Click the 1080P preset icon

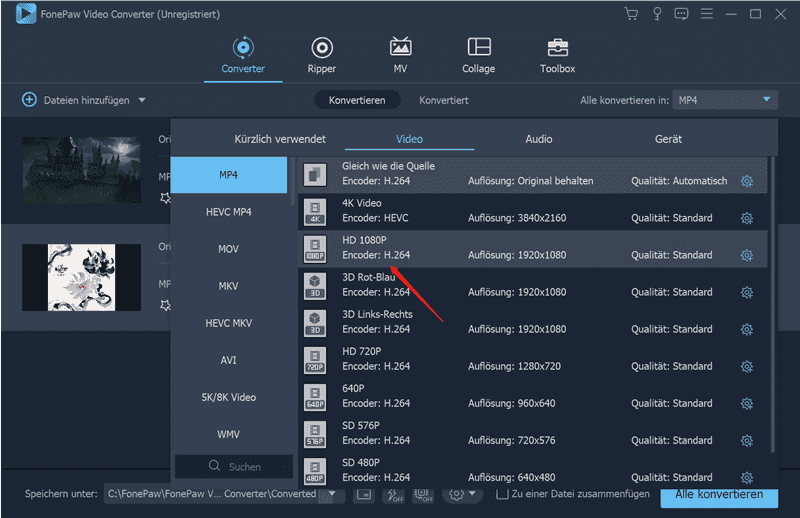[x=315, y=249]
